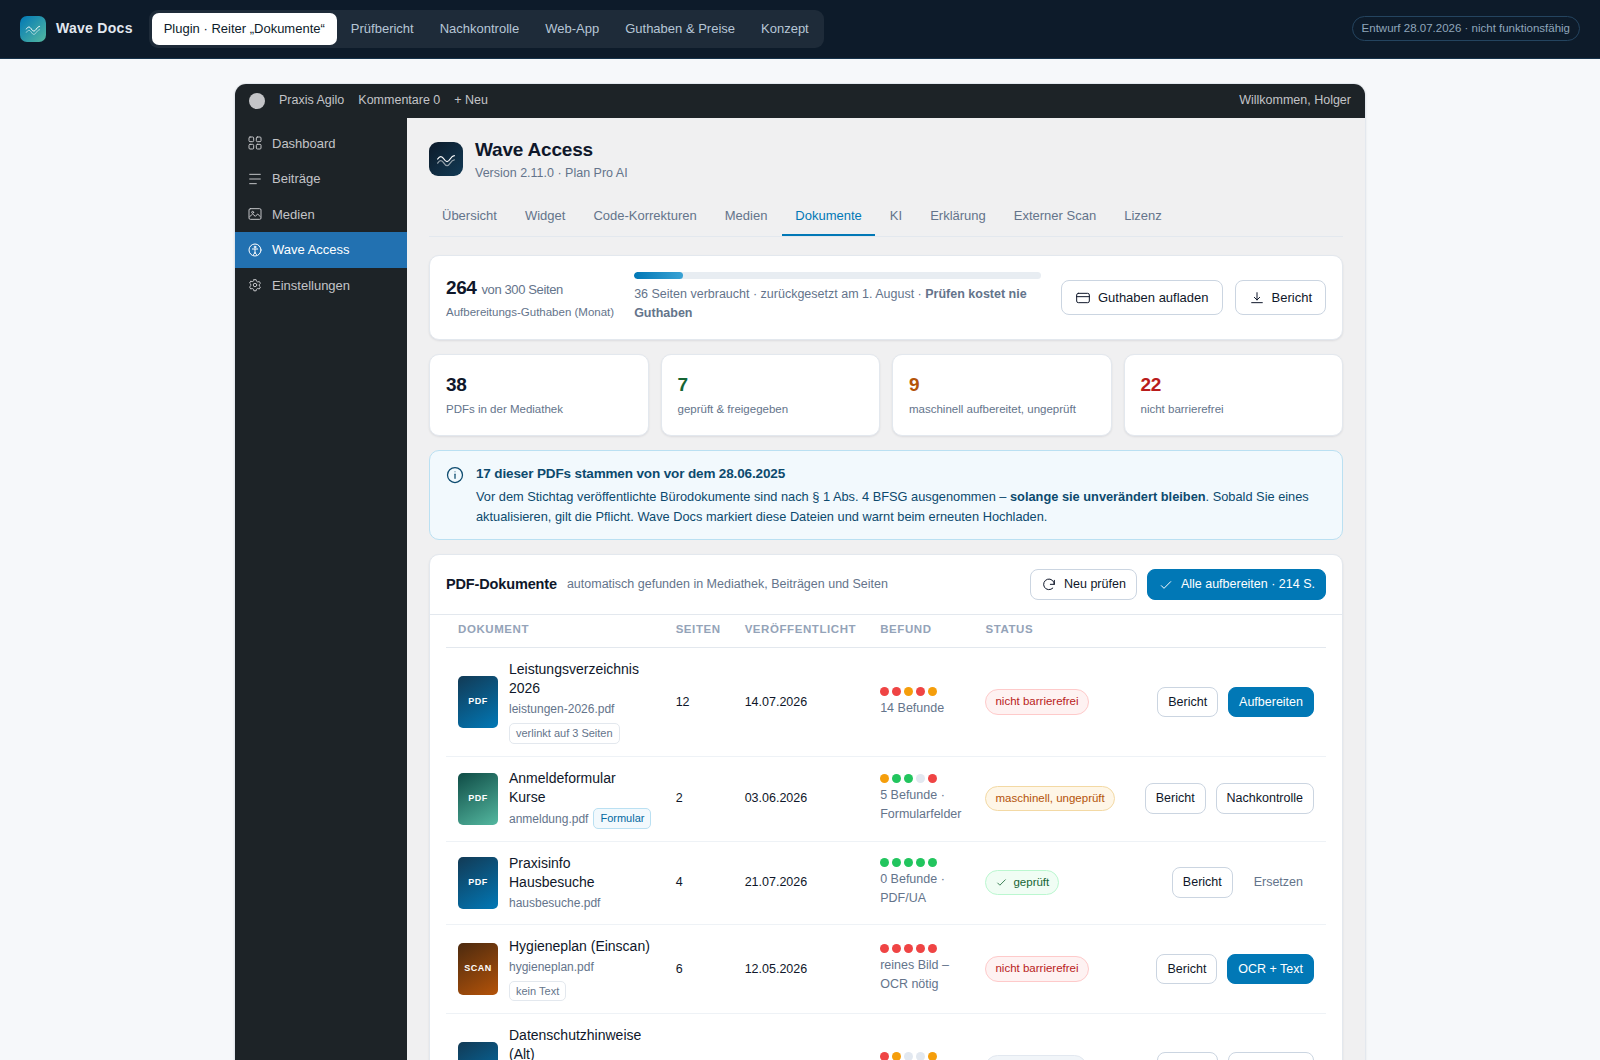Click + Neu in the admin bar
Screen dimensions: 1600x1060
[x=471, y=100]
